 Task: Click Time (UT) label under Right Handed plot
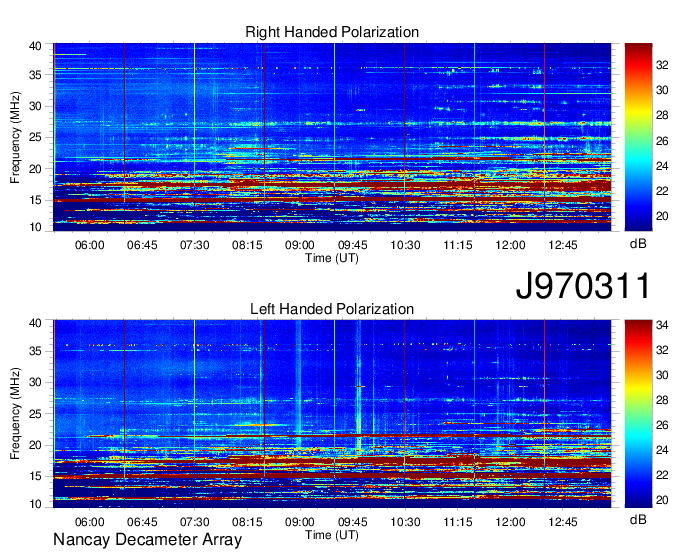[x=332, y=258]
